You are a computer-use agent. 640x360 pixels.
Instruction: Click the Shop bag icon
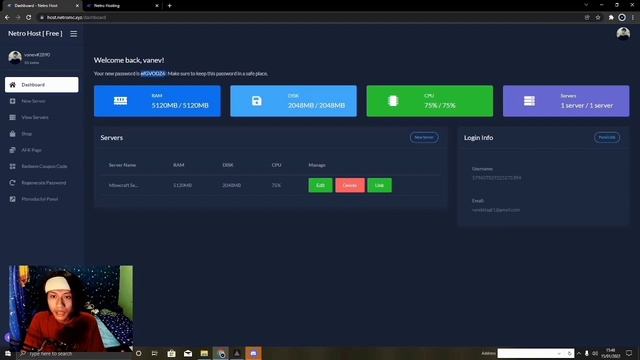pyautogui.click(x=12, y=133)
